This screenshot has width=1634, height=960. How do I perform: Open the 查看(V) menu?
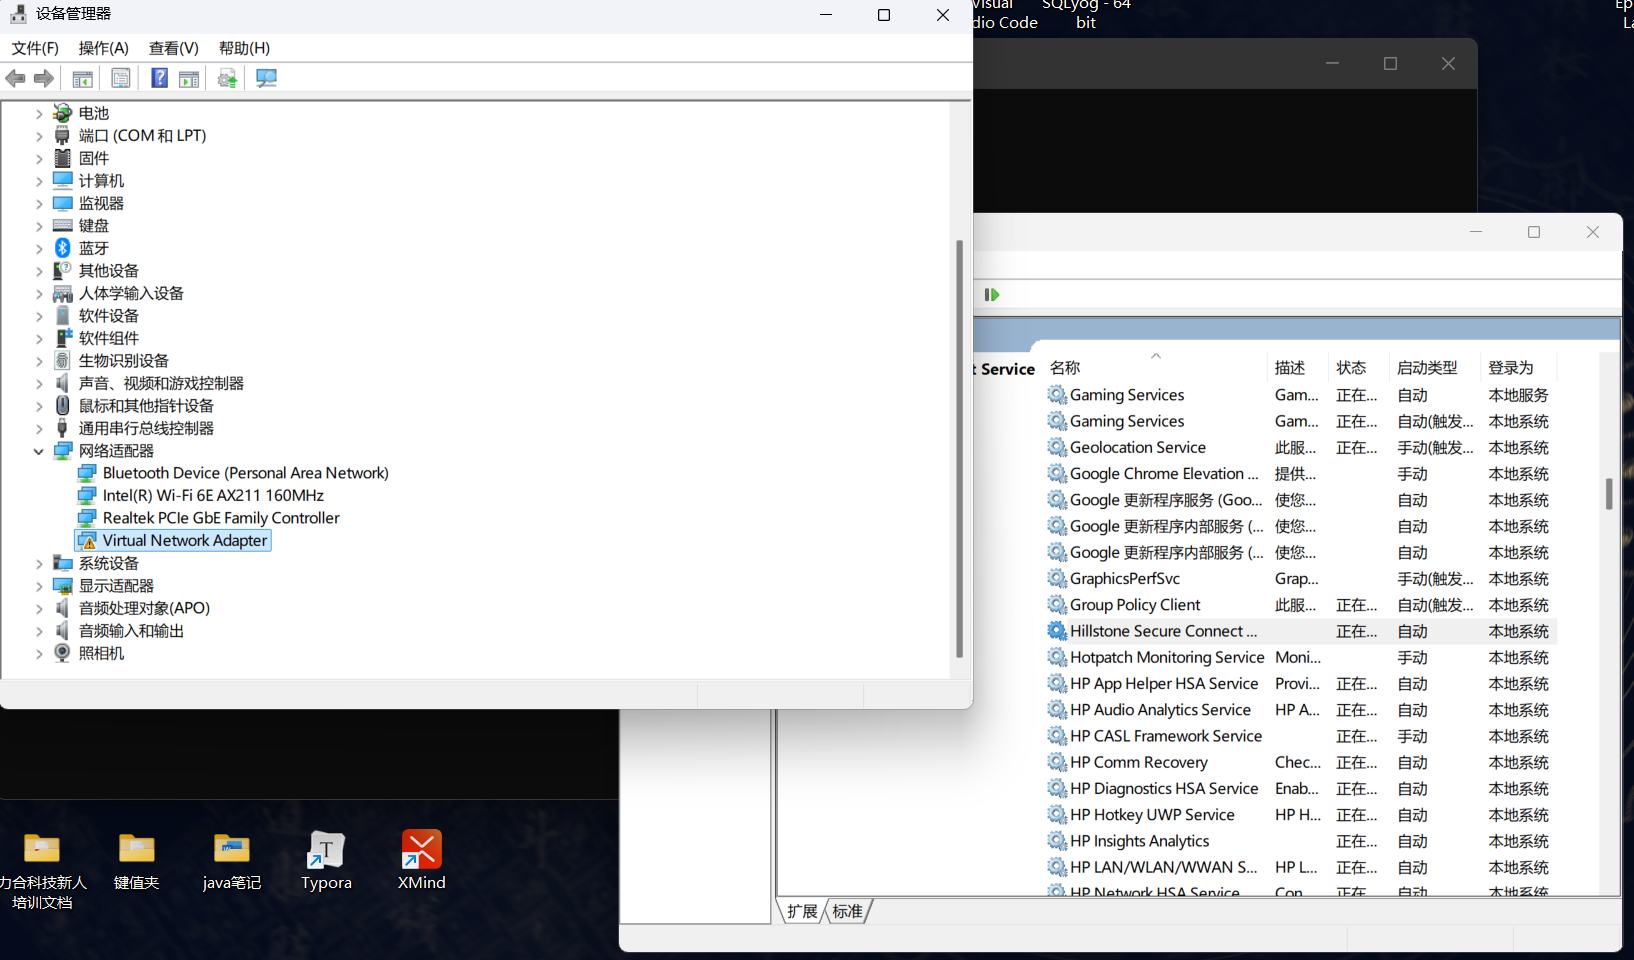coord(173,48)
